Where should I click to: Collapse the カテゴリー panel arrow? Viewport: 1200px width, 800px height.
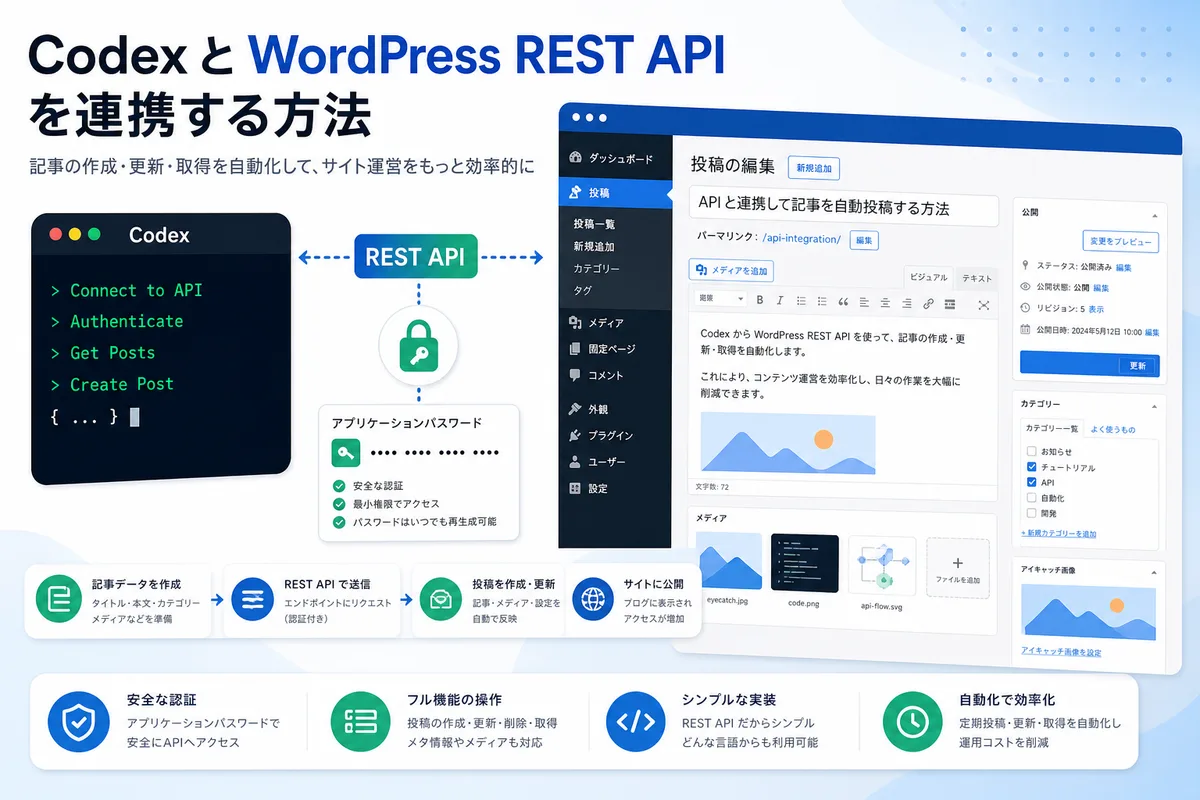coord(1153,406)
